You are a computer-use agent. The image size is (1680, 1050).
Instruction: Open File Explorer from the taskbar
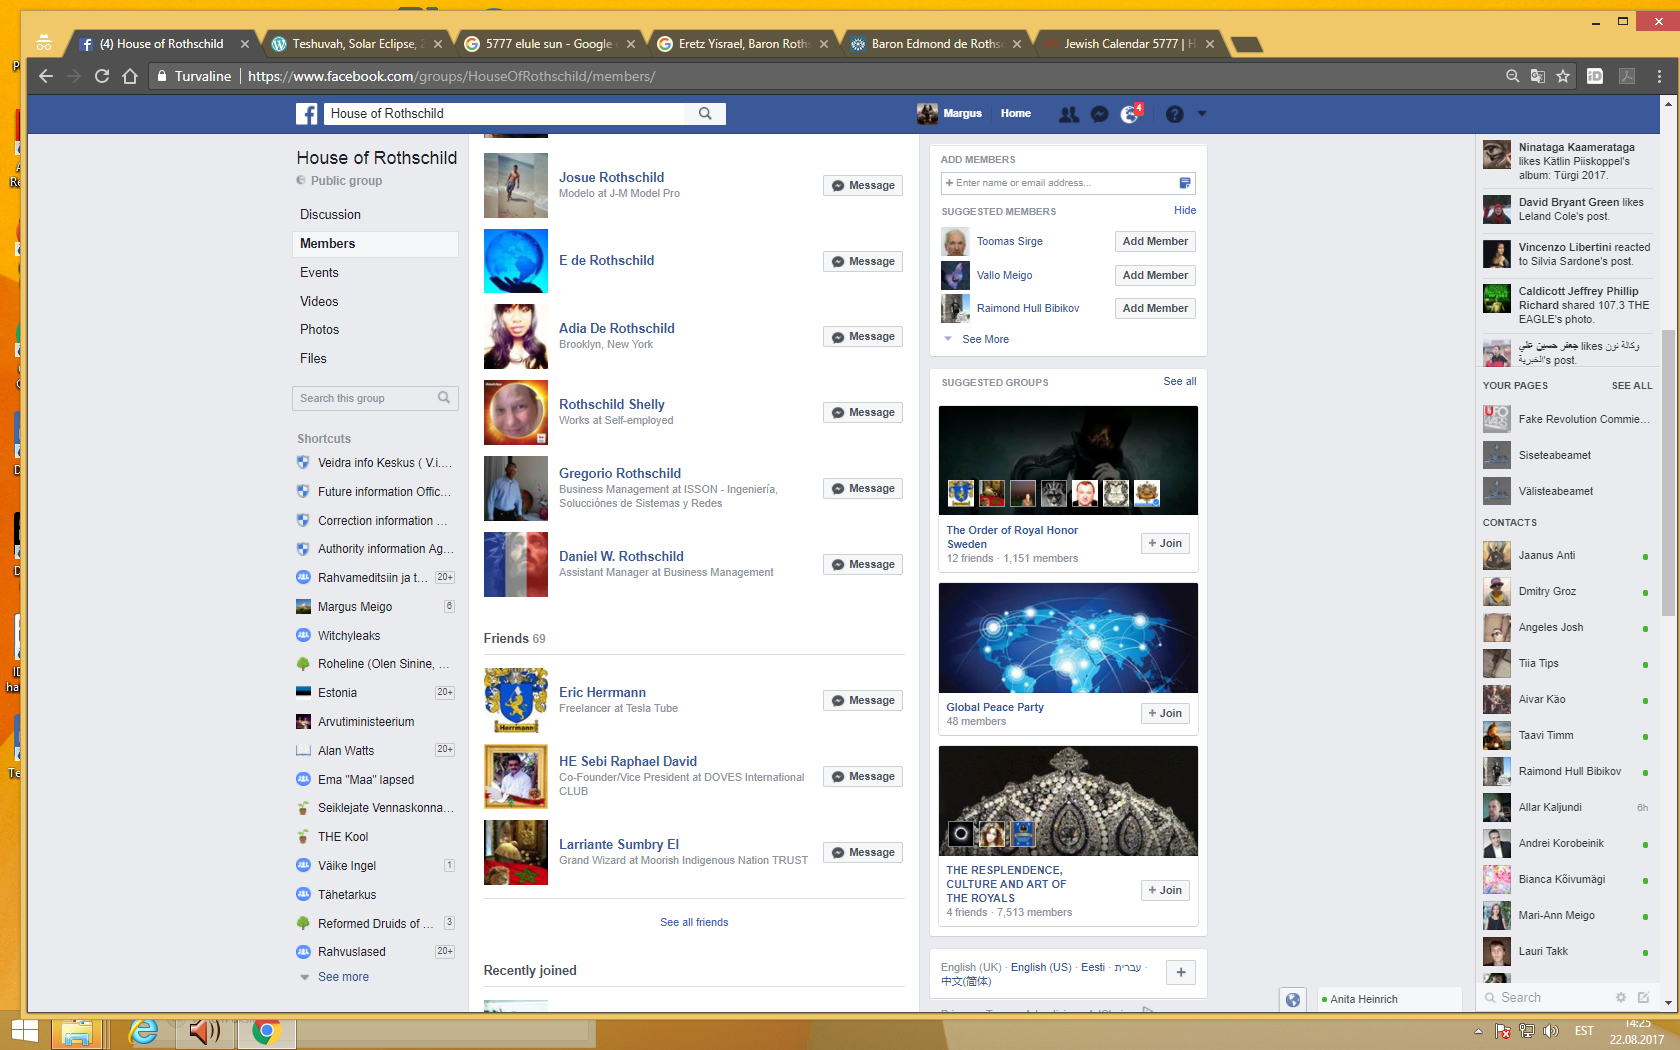[x=77, y=1032]
